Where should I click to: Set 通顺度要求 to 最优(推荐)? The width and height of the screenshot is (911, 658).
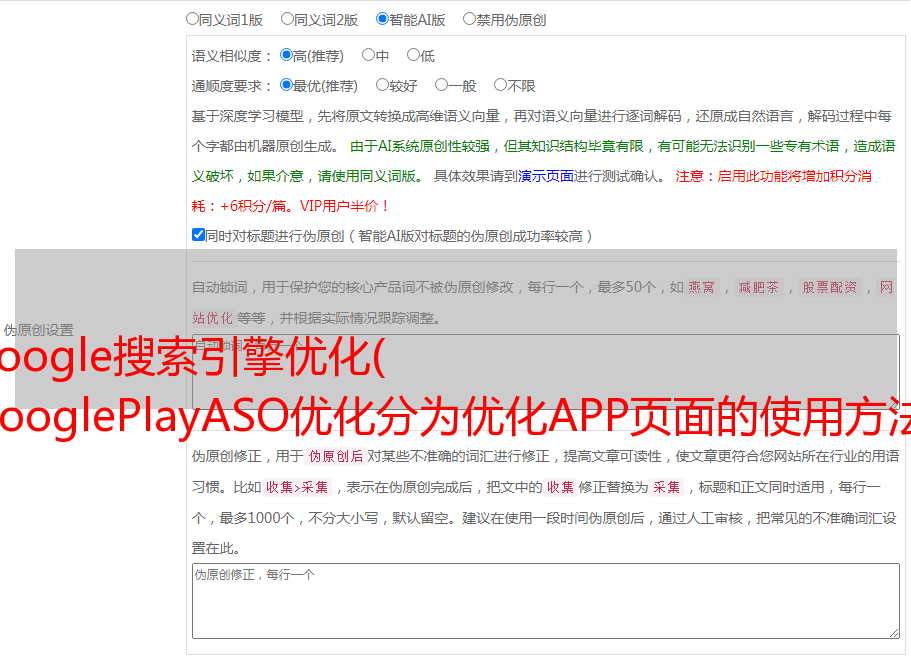[x=286, y=86]
